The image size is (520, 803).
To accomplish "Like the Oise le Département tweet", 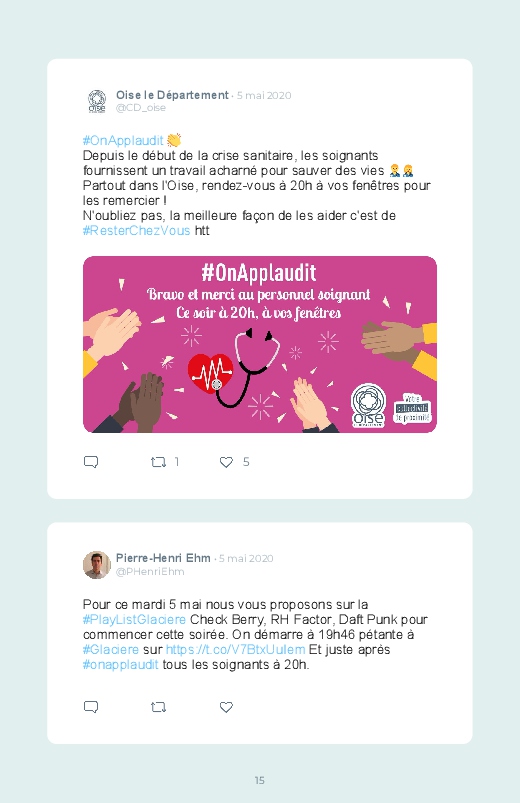I will pyautogui.click(x=226, y=462).
